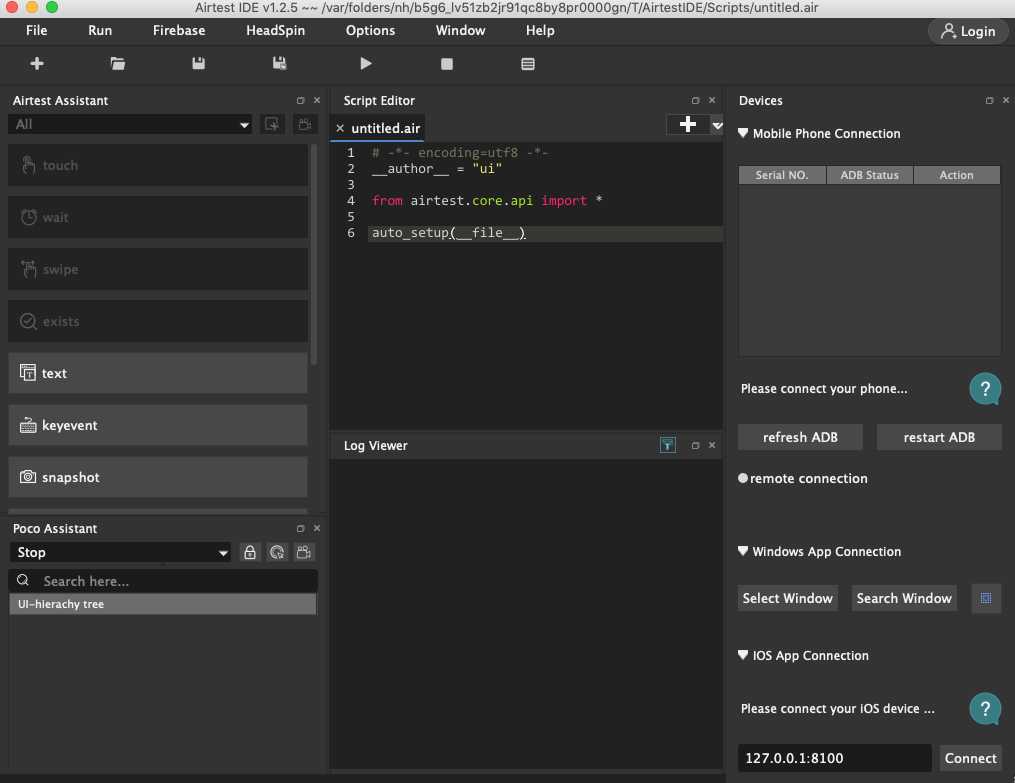This screenshot has height=783, width=1015.
Task: Click the Save As toolbar icon
Action: click(279, 63)
